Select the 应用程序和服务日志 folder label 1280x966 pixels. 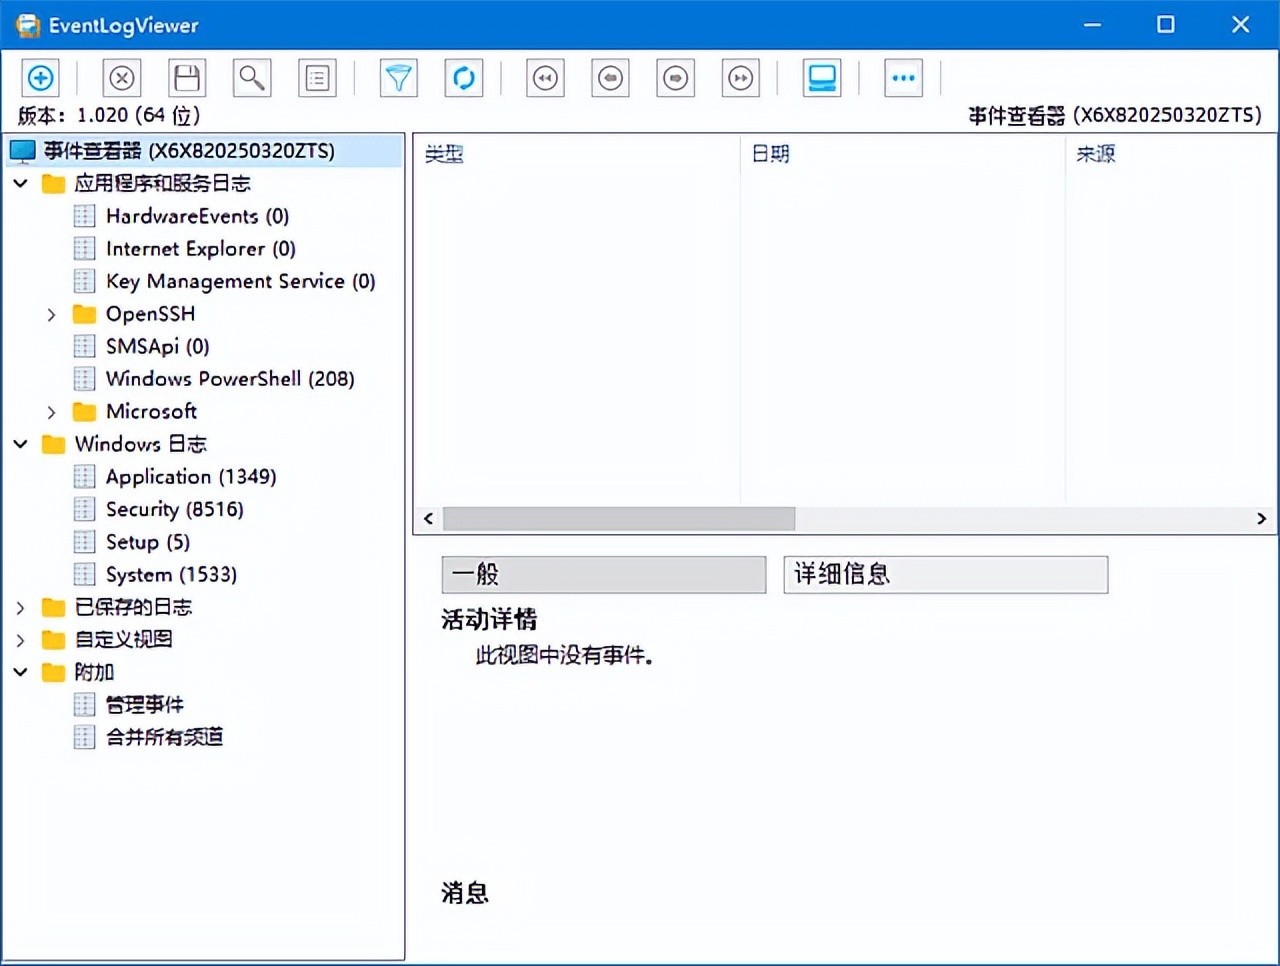[x=162, y=183]
